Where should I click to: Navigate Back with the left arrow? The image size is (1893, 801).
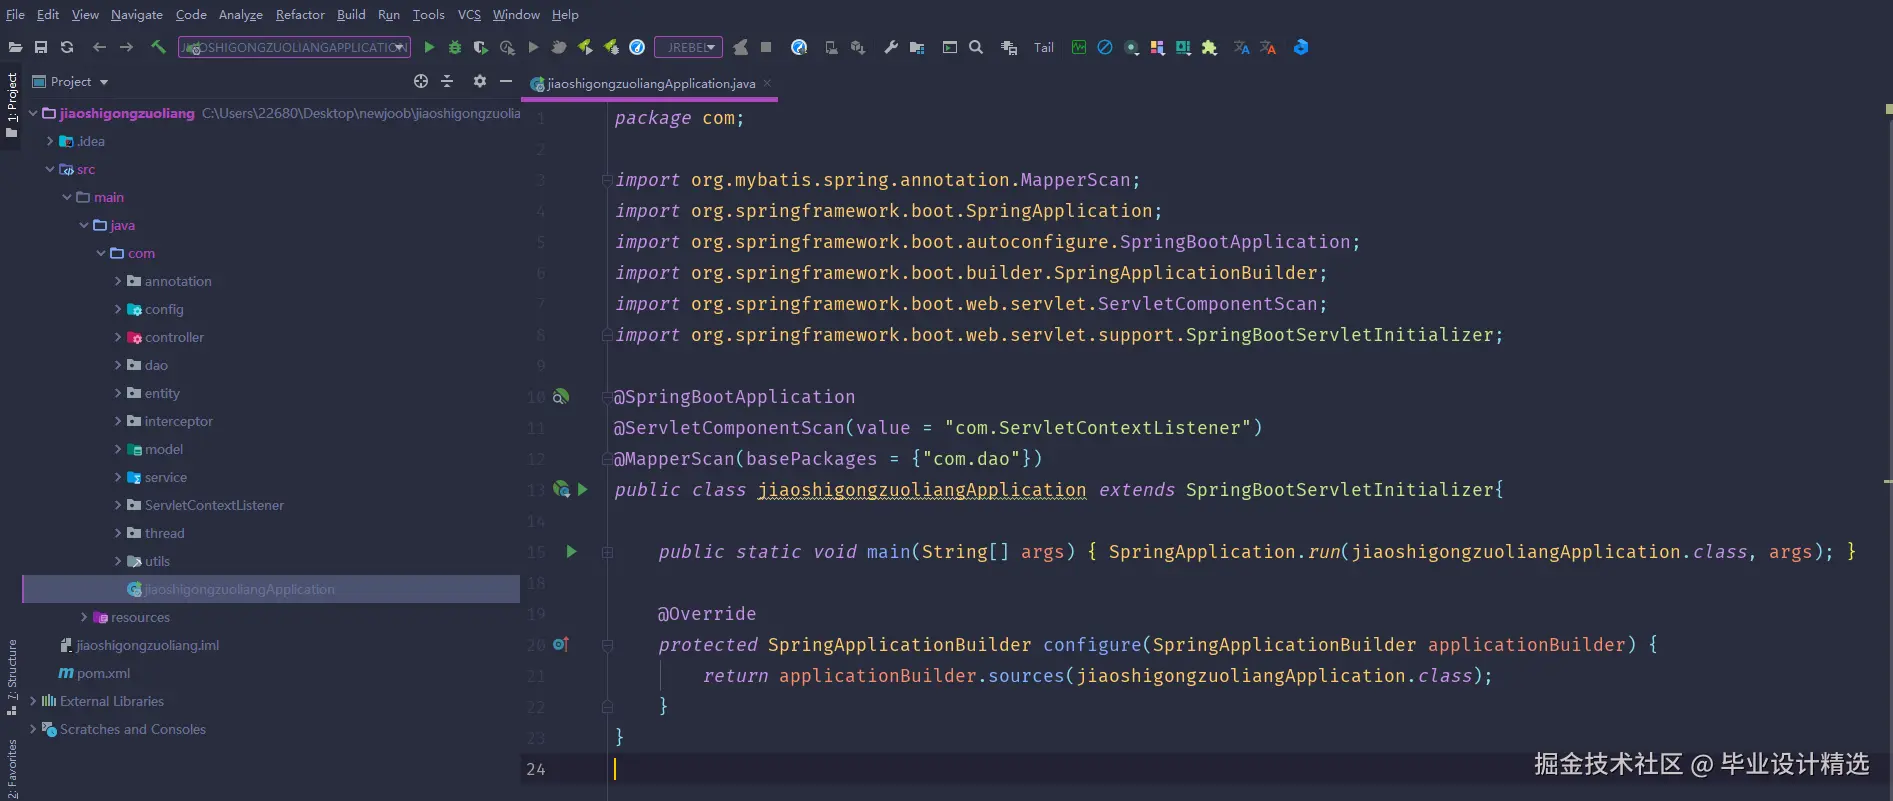pos(99,47)
